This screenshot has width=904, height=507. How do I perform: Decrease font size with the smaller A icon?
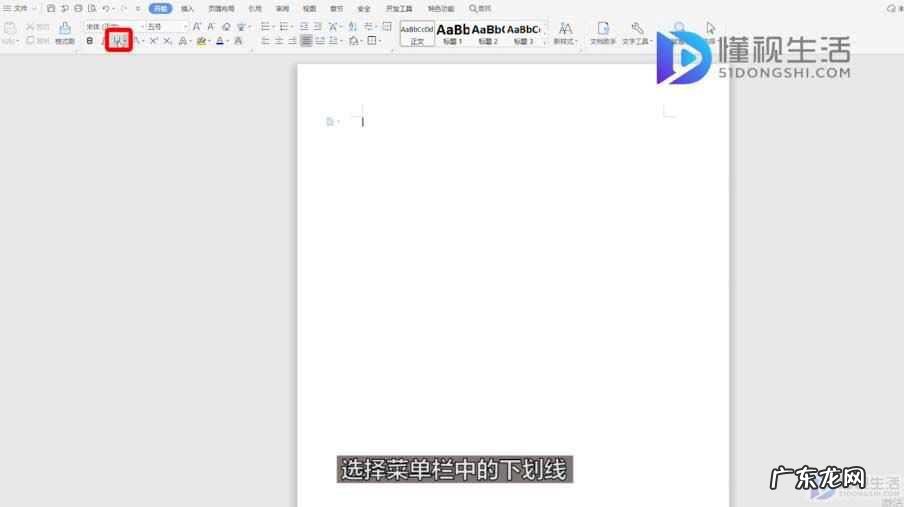[x=211, y=27]
